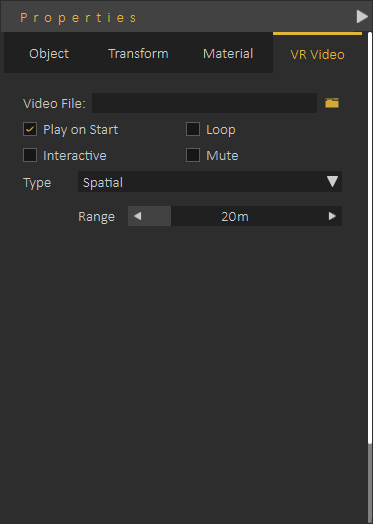Disable the Play on Start checkbox
The width and height of the screenshot is (373, 524).
click(x=30, y=129)
